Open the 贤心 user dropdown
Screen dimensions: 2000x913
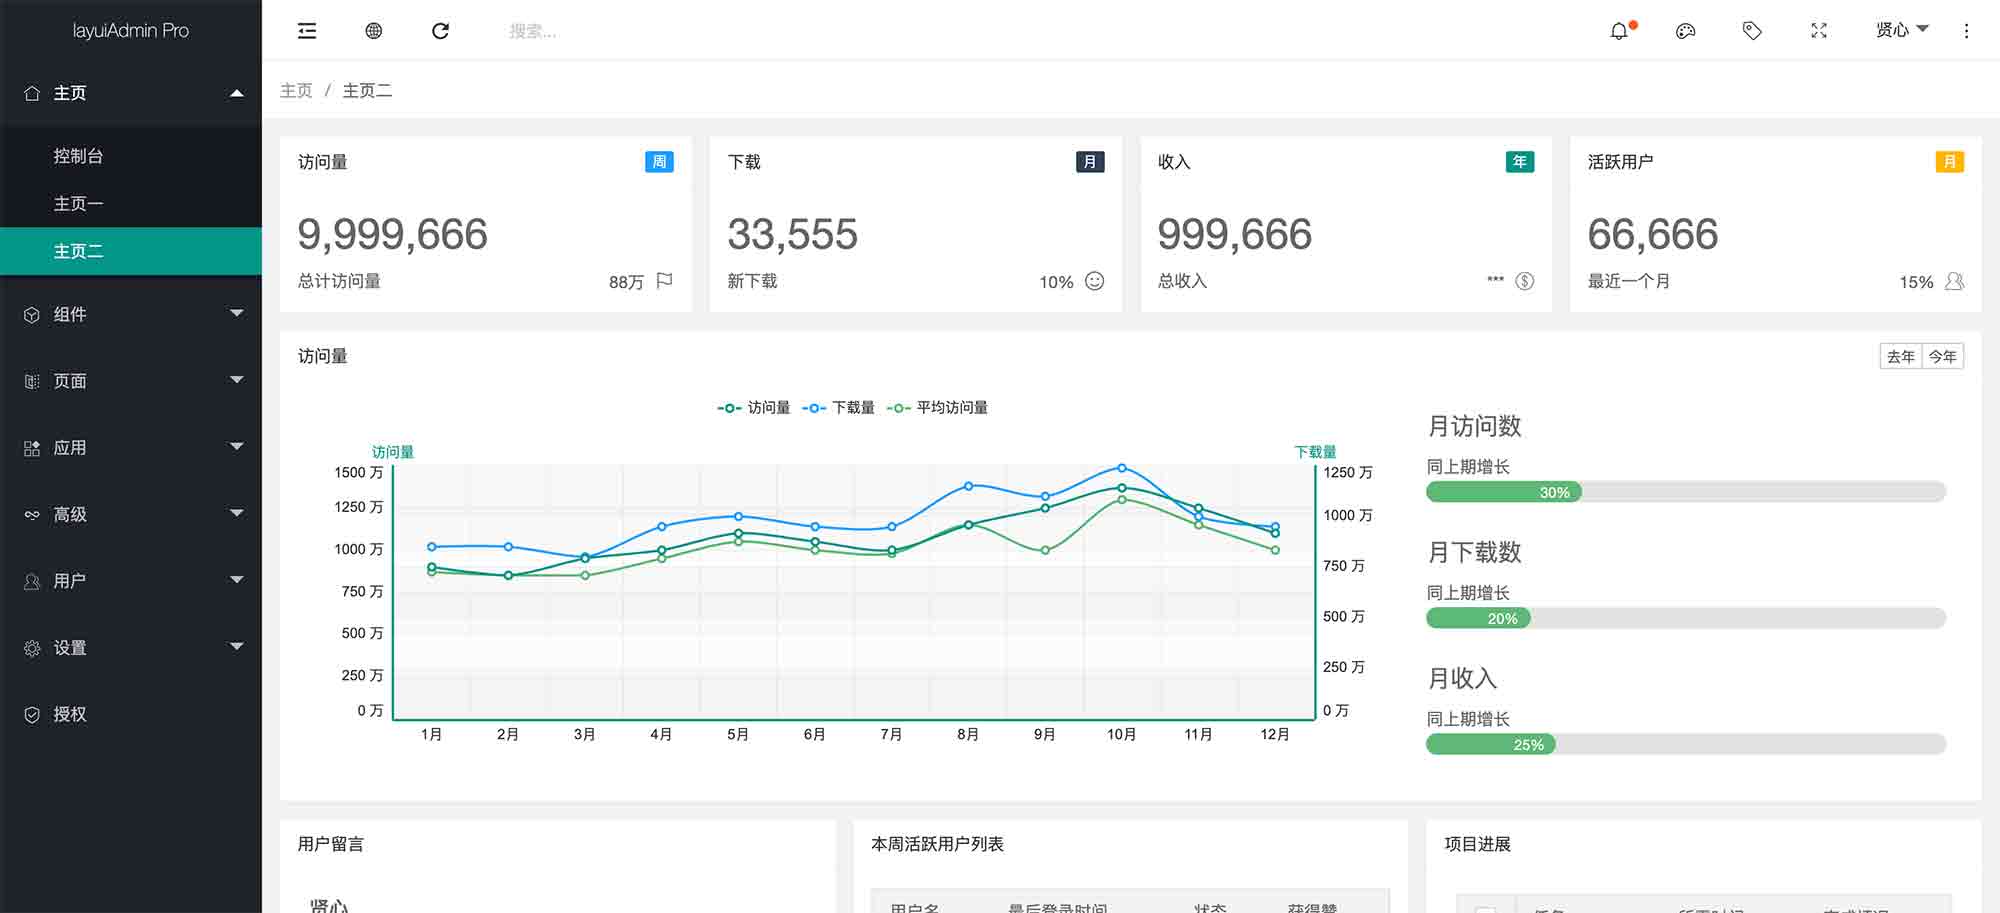[1902, 30]
